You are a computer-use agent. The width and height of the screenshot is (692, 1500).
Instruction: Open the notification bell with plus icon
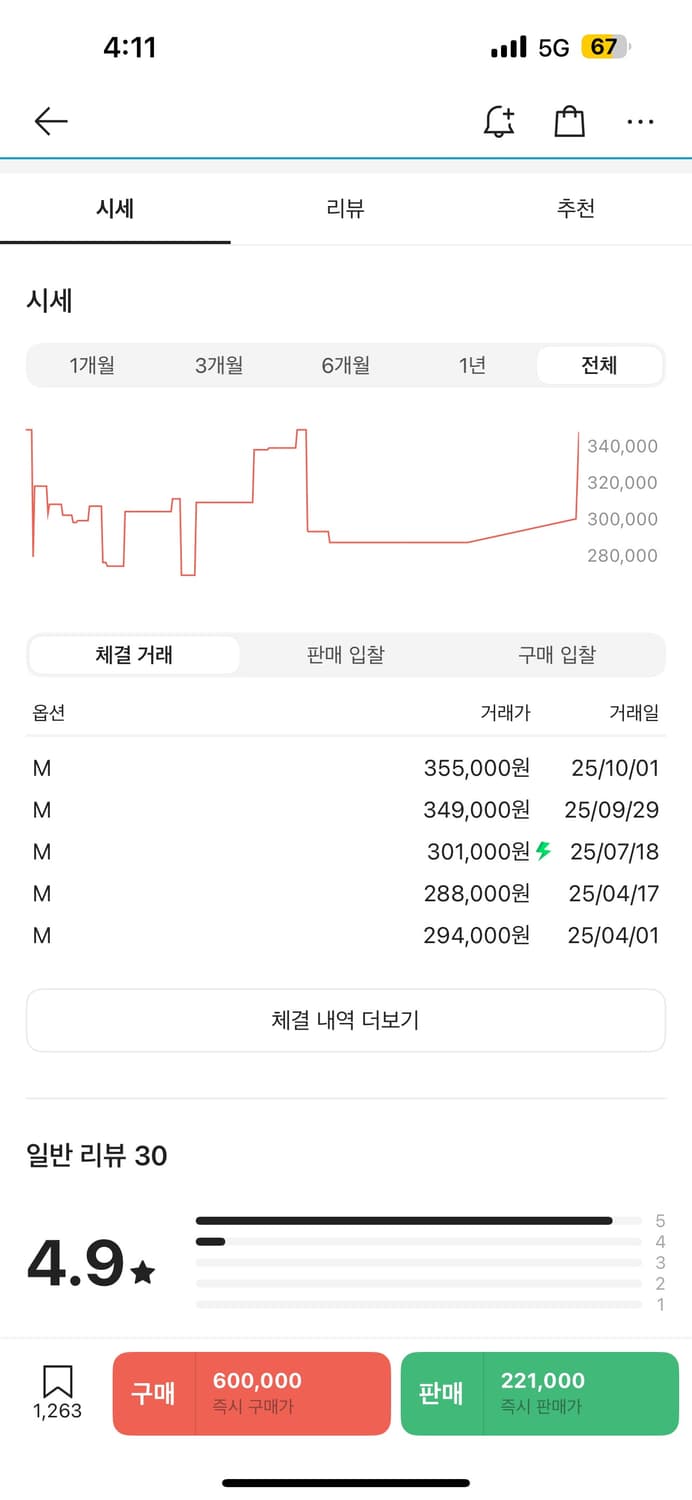[x=498, y=122]
